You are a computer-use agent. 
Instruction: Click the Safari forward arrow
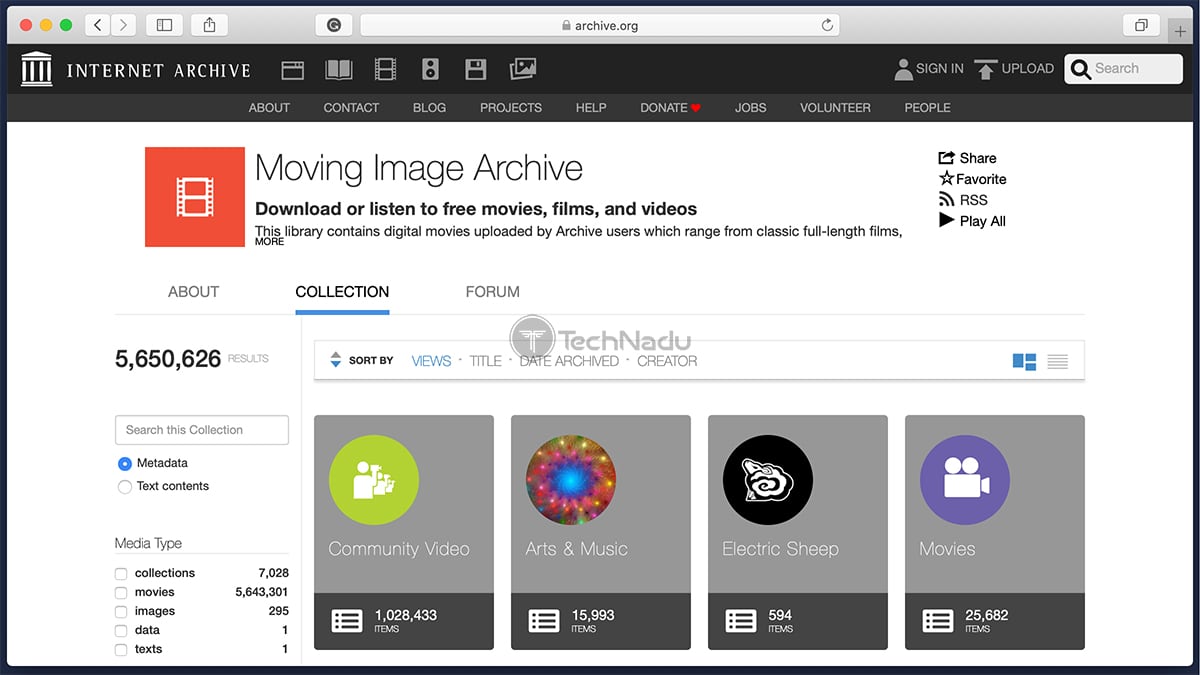[124, 25]
